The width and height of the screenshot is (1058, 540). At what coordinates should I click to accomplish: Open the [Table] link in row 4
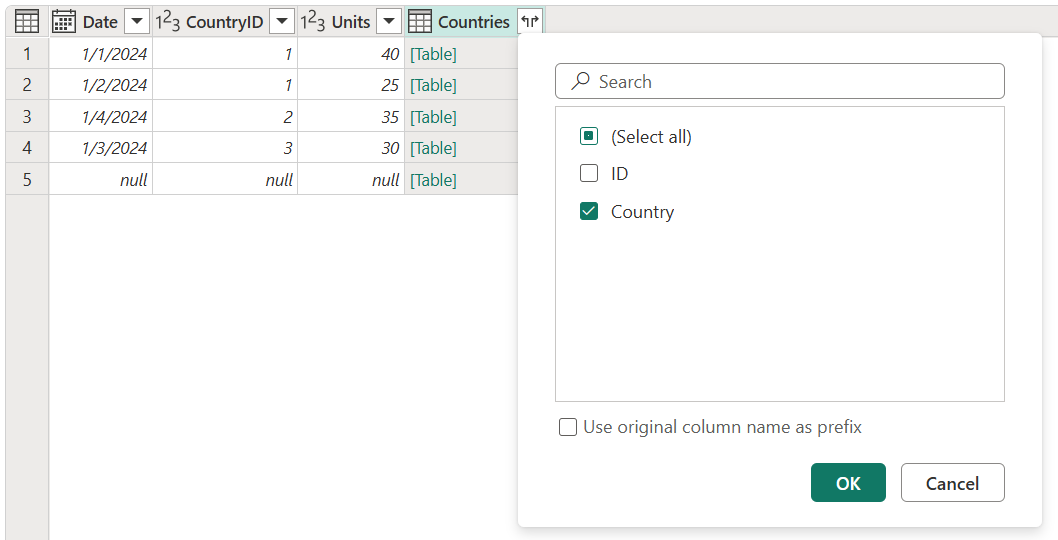click(x=433, y=148)
